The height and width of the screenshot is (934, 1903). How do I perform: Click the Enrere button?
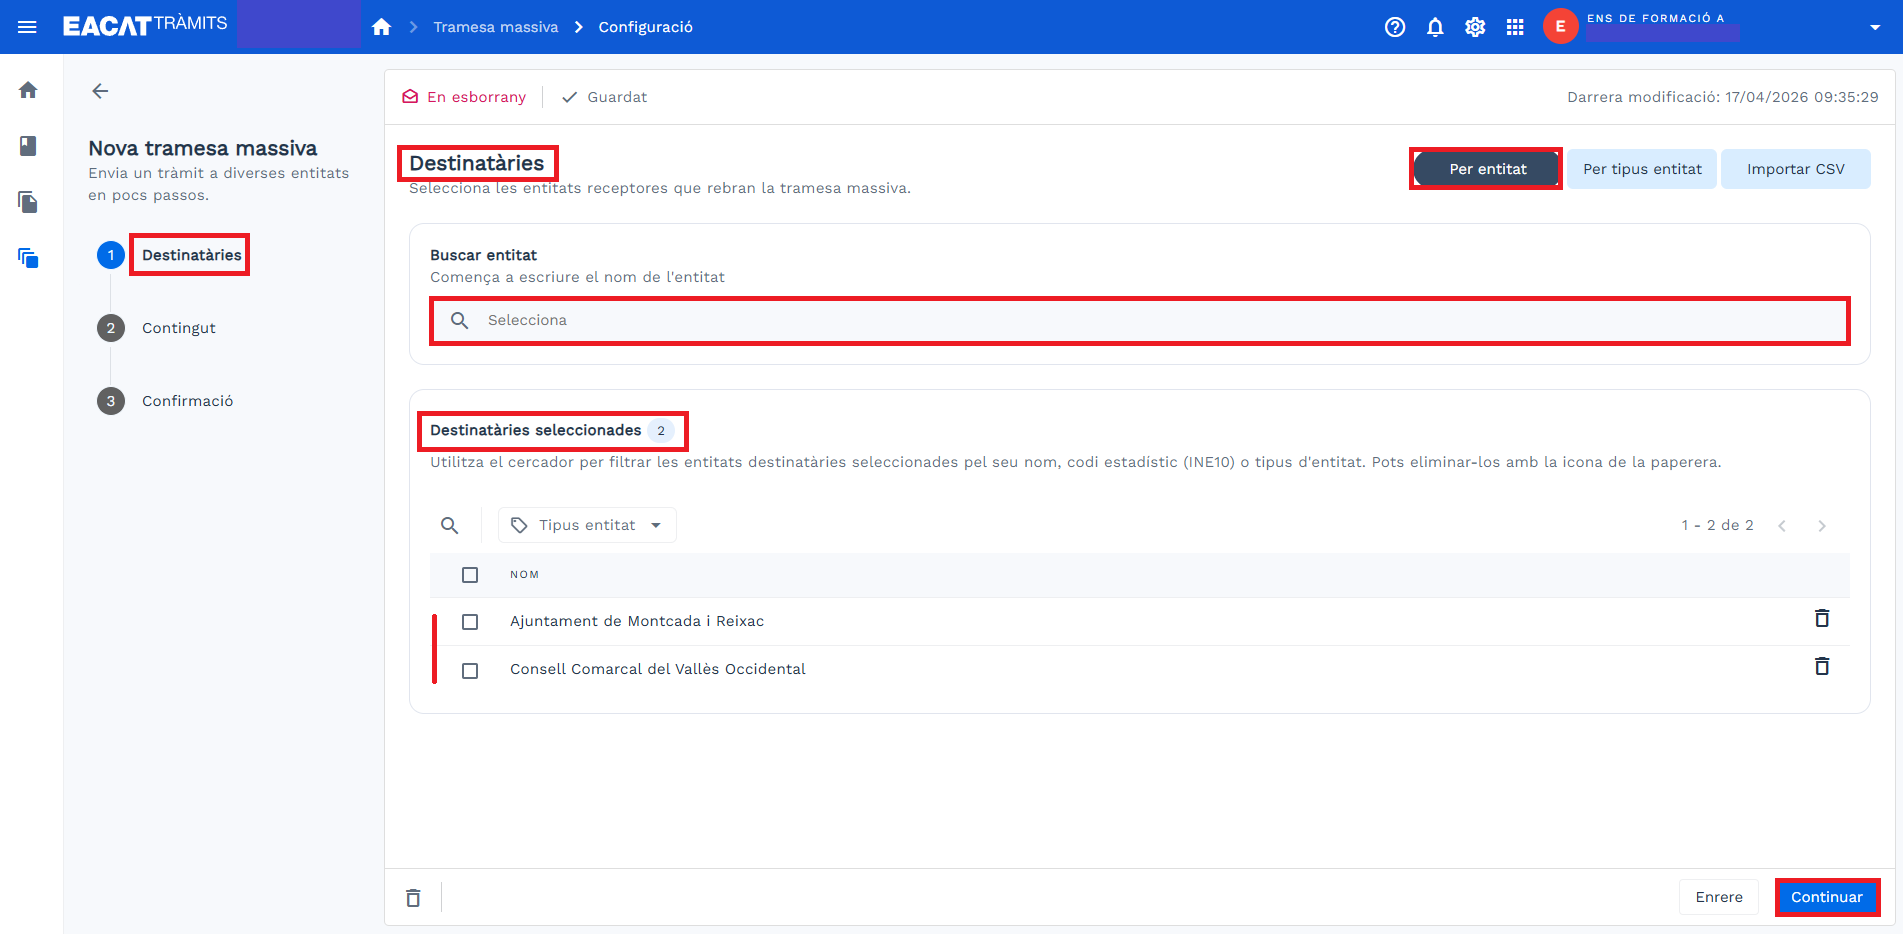(1719, 897)
